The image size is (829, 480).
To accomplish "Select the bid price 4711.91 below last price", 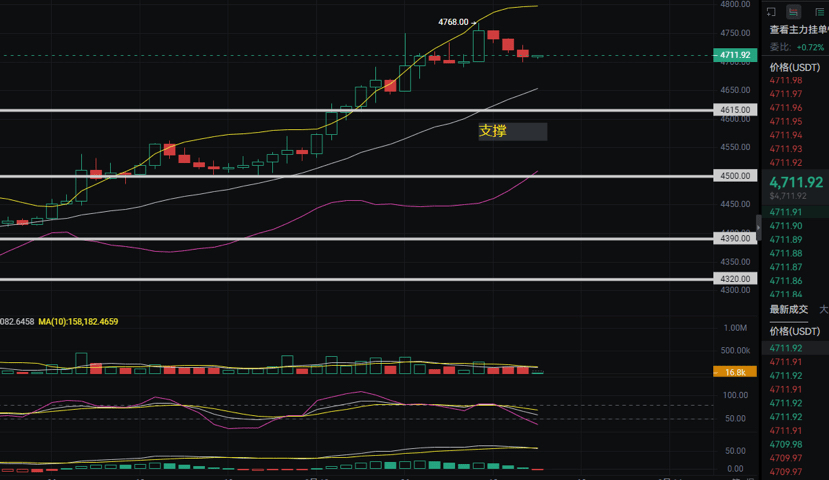I will coord(786,212).
